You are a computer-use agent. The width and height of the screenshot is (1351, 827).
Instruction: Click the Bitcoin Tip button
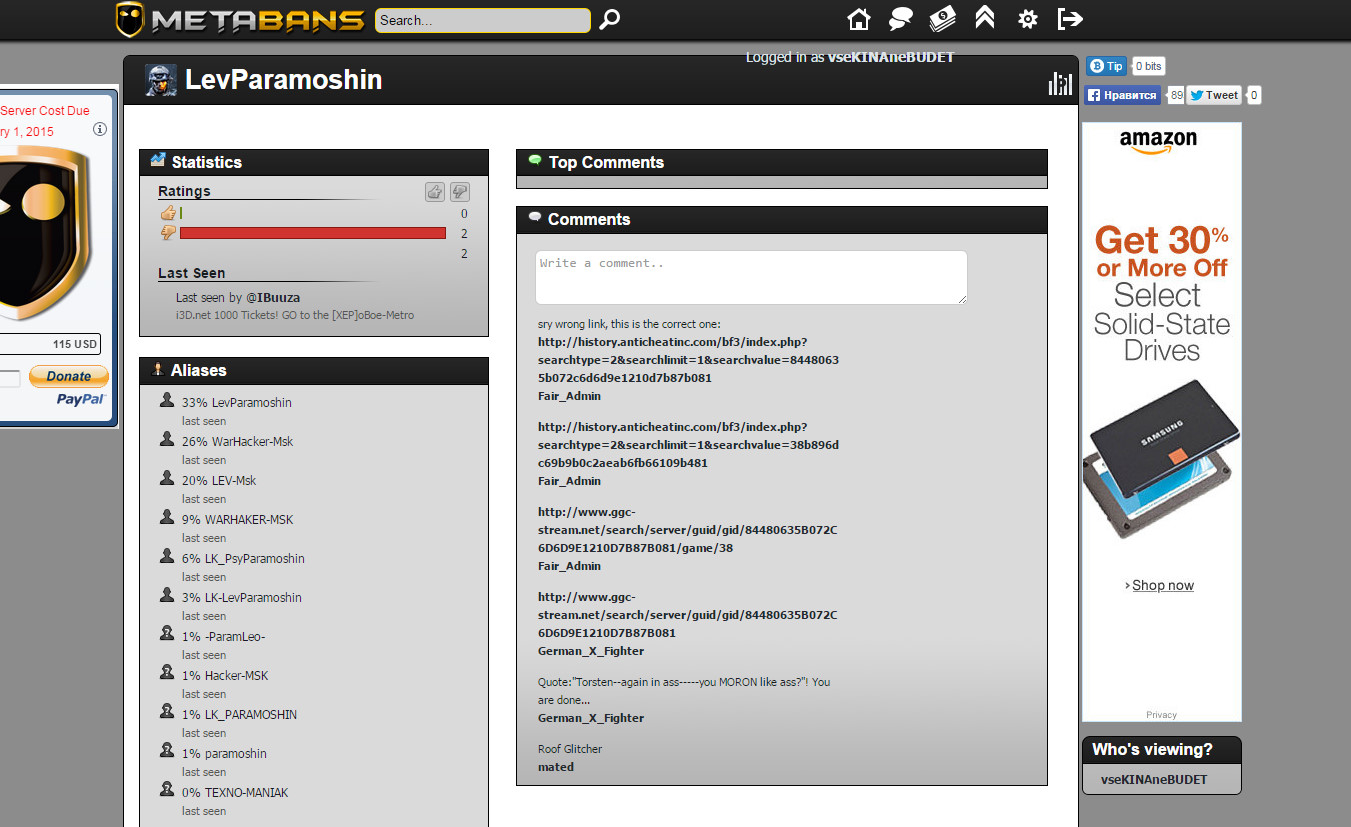pyautogui.click(x=1106, y=66)
